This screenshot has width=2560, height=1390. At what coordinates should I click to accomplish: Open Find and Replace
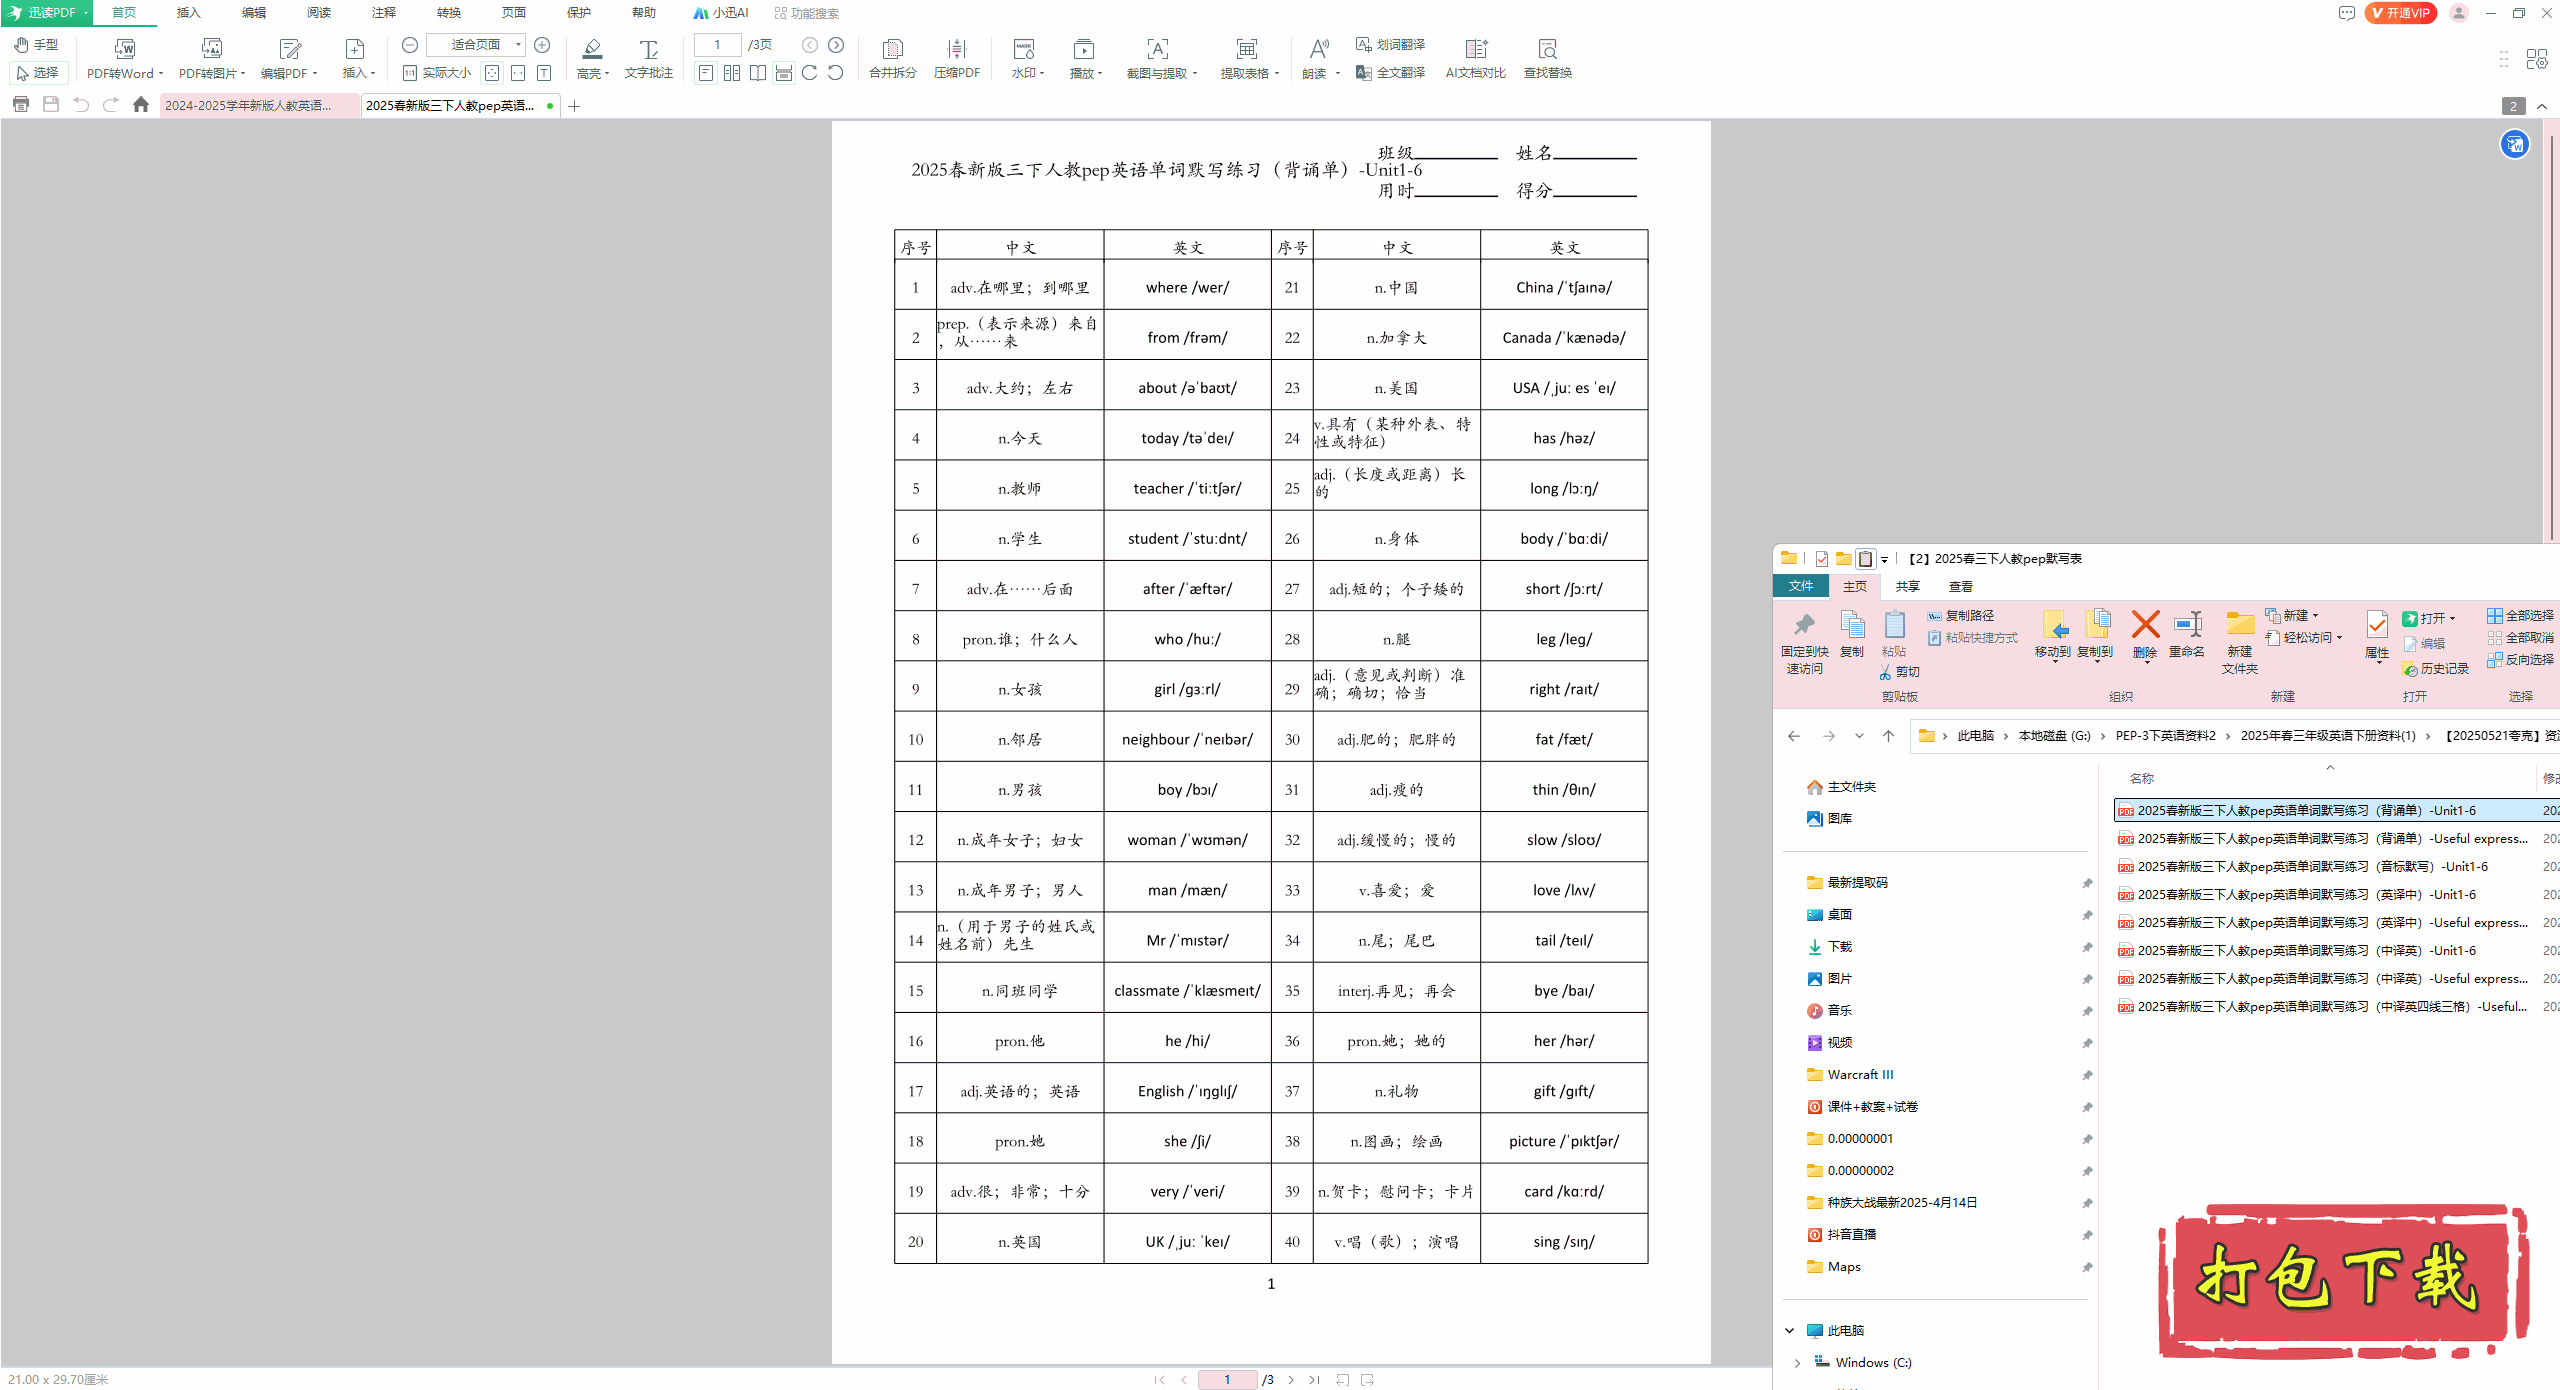1547,58
